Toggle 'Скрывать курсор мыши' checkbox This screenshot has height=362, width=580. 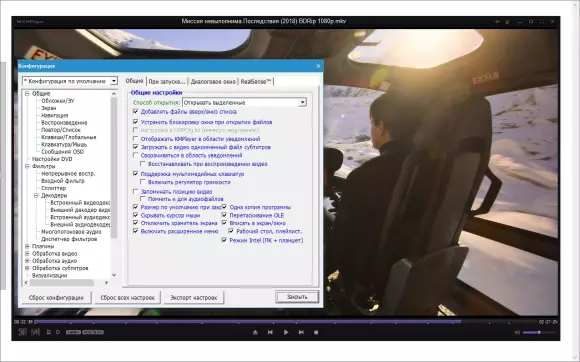pyautogui.click(x=135, y=215)
